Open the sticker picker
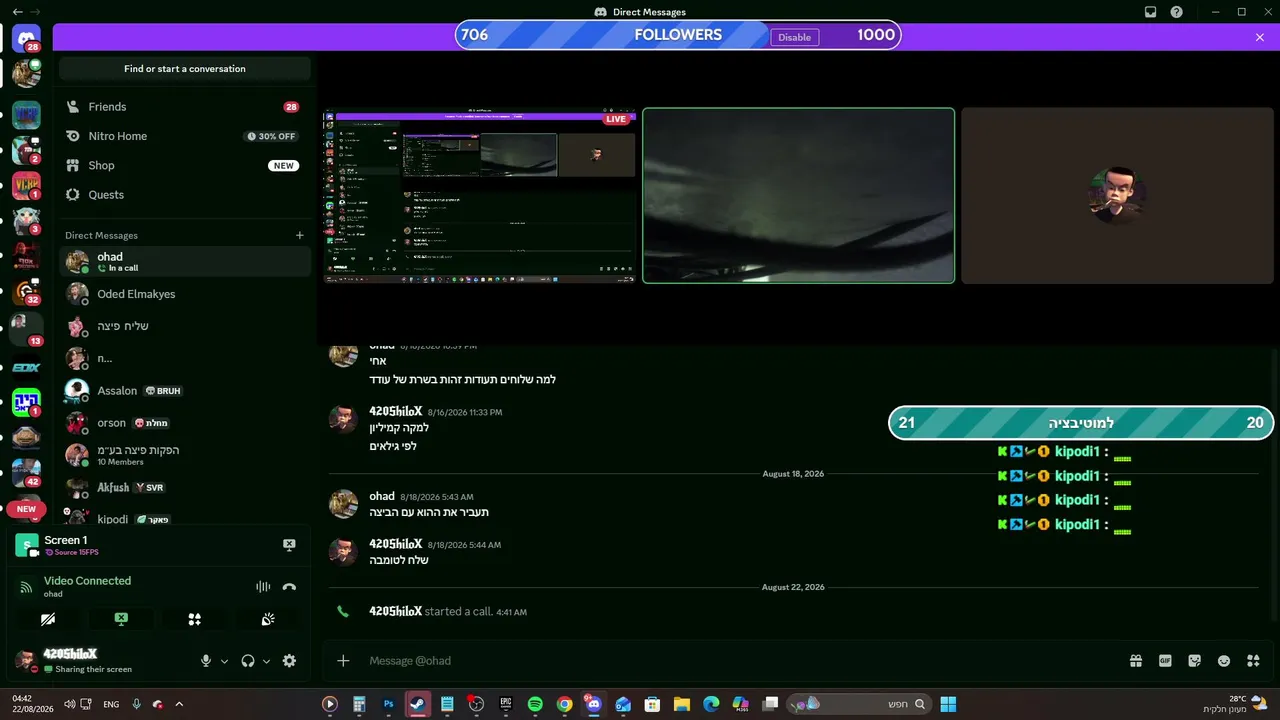 (x=1194, y=661)
